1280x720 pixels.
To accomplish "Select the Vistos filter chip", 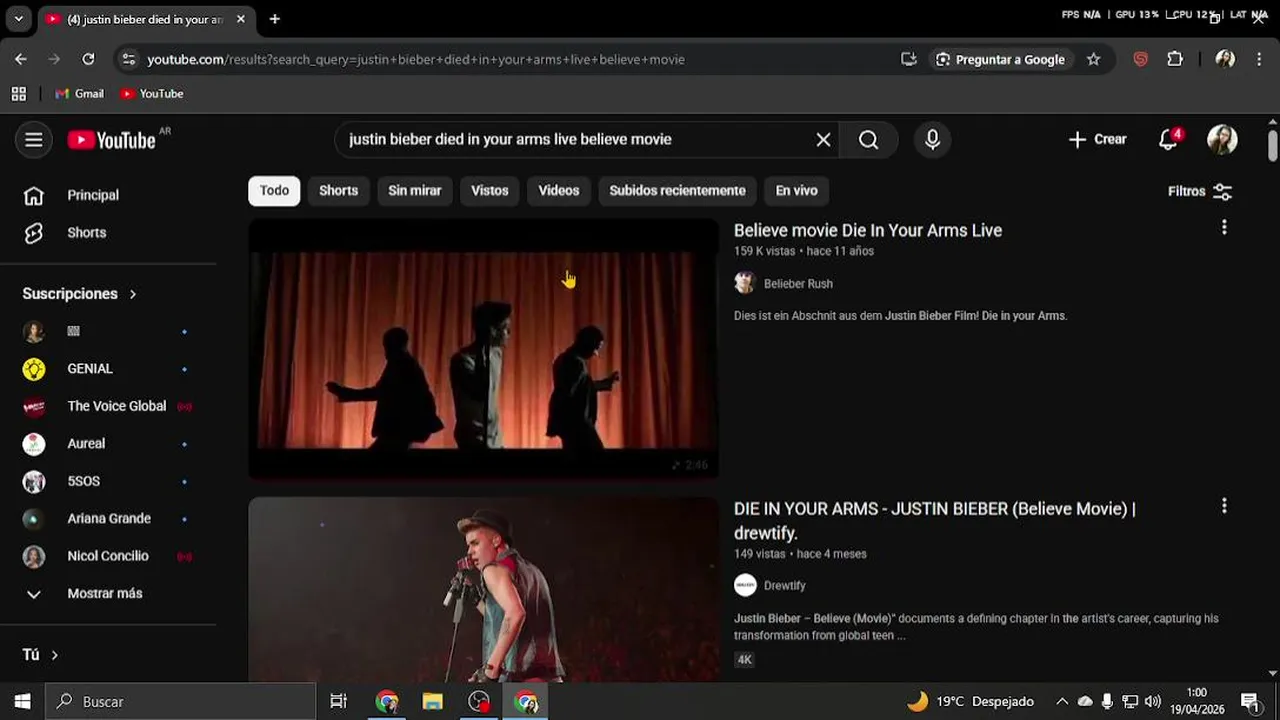I will click(x=490, y=191).
